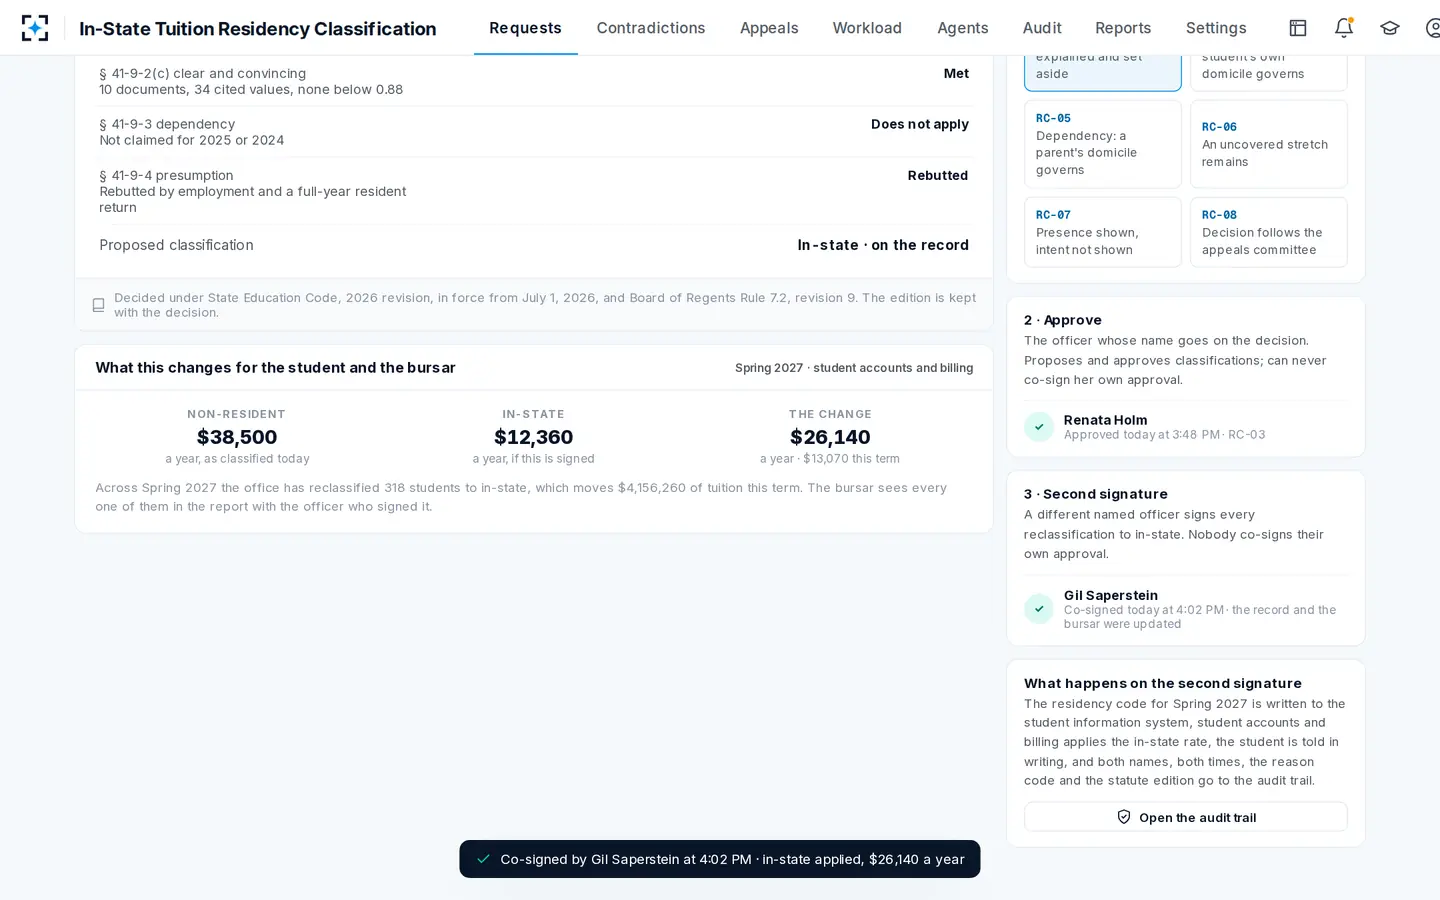Click the 'Met' status value
The height and width of the screenshot is (900, 1440).
(956, 73)
